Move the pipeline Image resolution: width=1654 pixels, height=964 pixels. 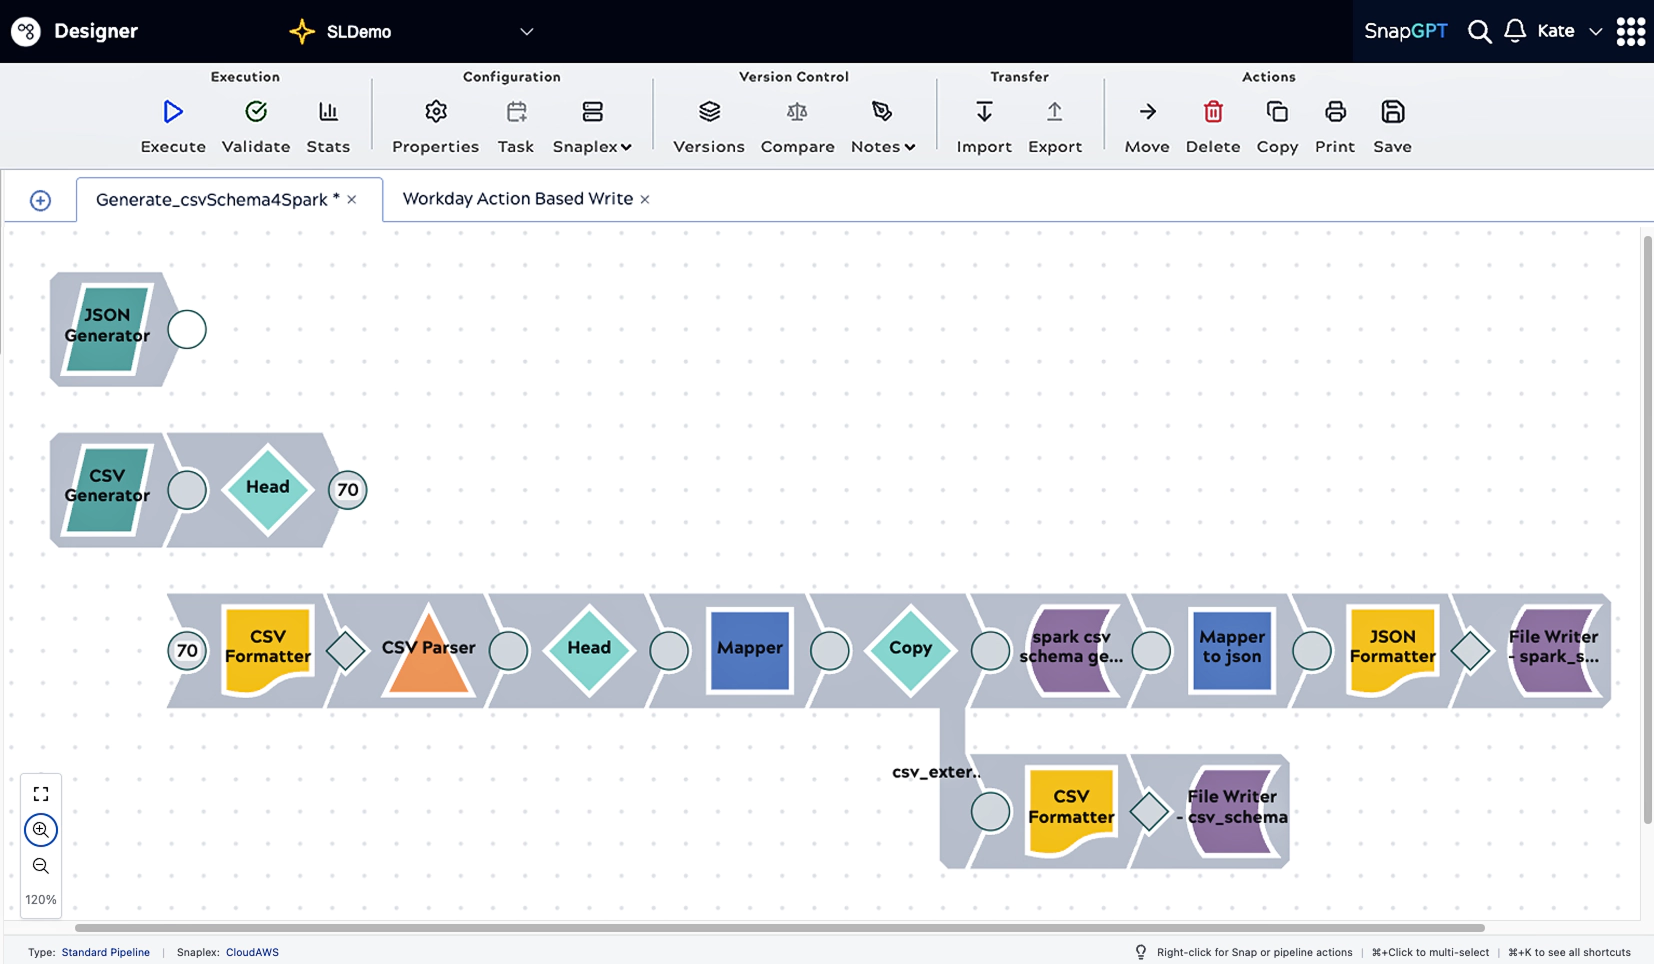tap(1147, 111)
